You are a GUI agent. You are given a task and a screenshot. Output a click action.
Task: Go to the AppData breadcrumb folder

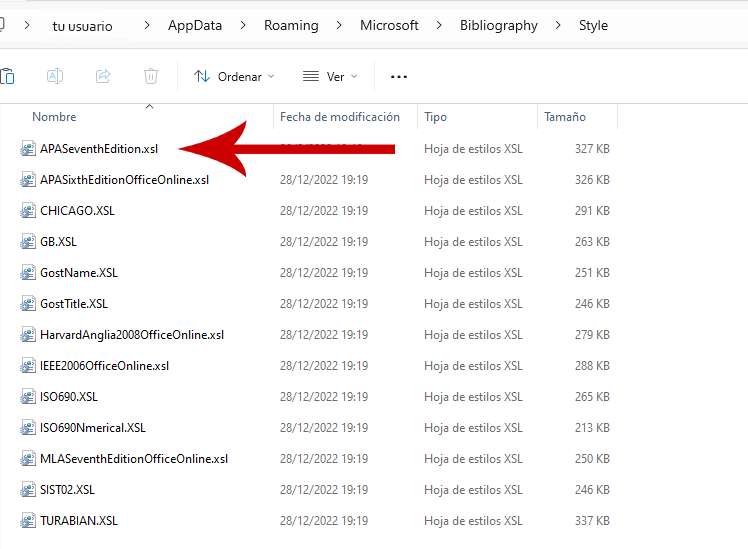pyautogui.click(x=195, y=25)
